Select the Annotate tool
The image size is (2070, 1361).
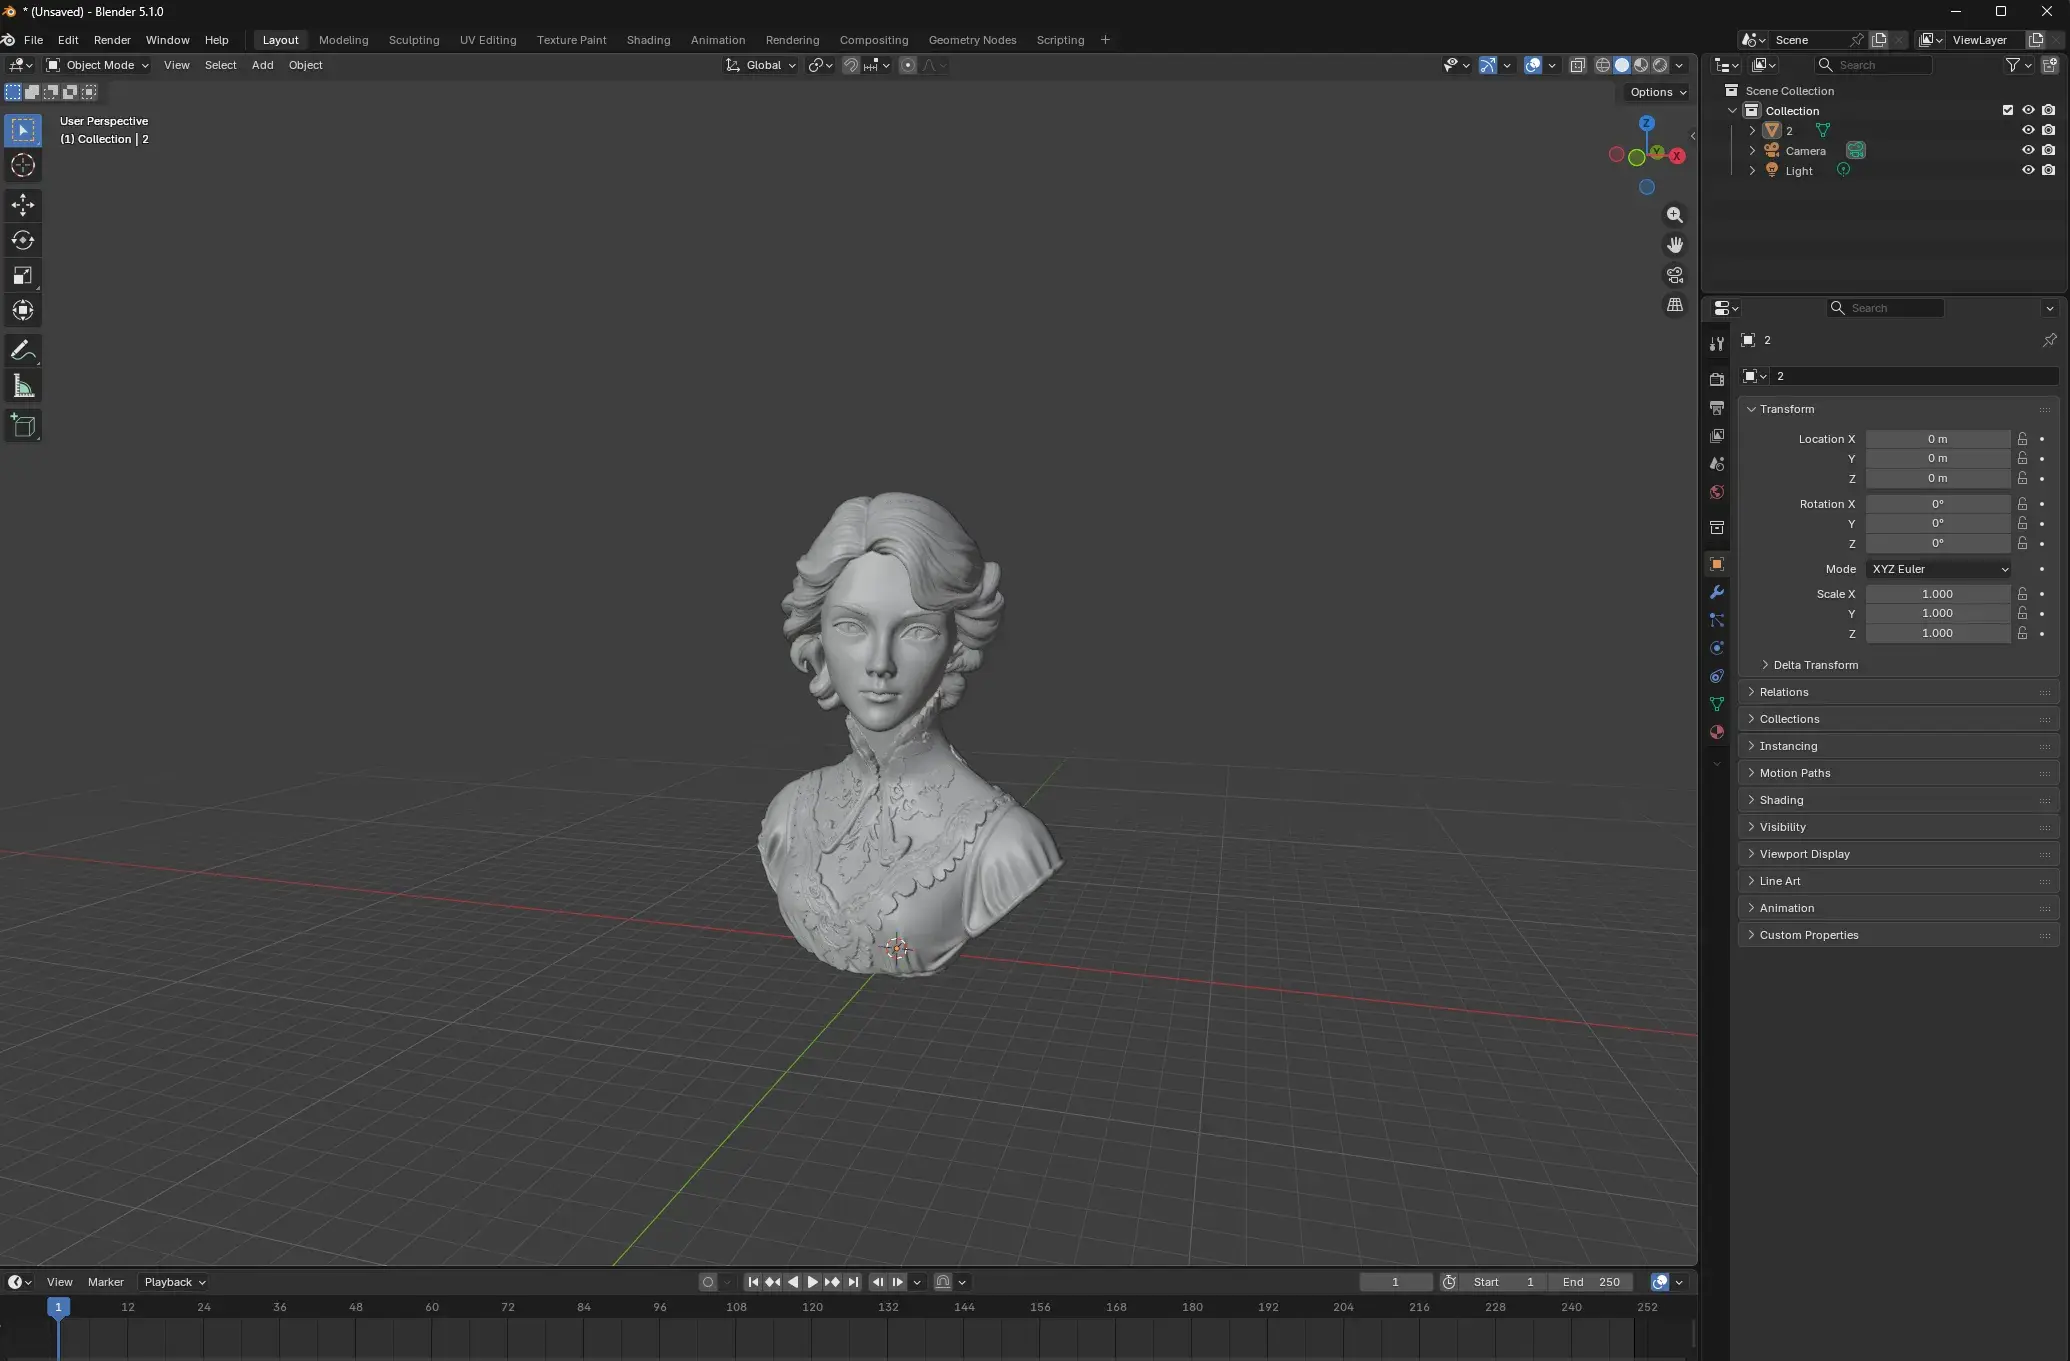point(23,351)
